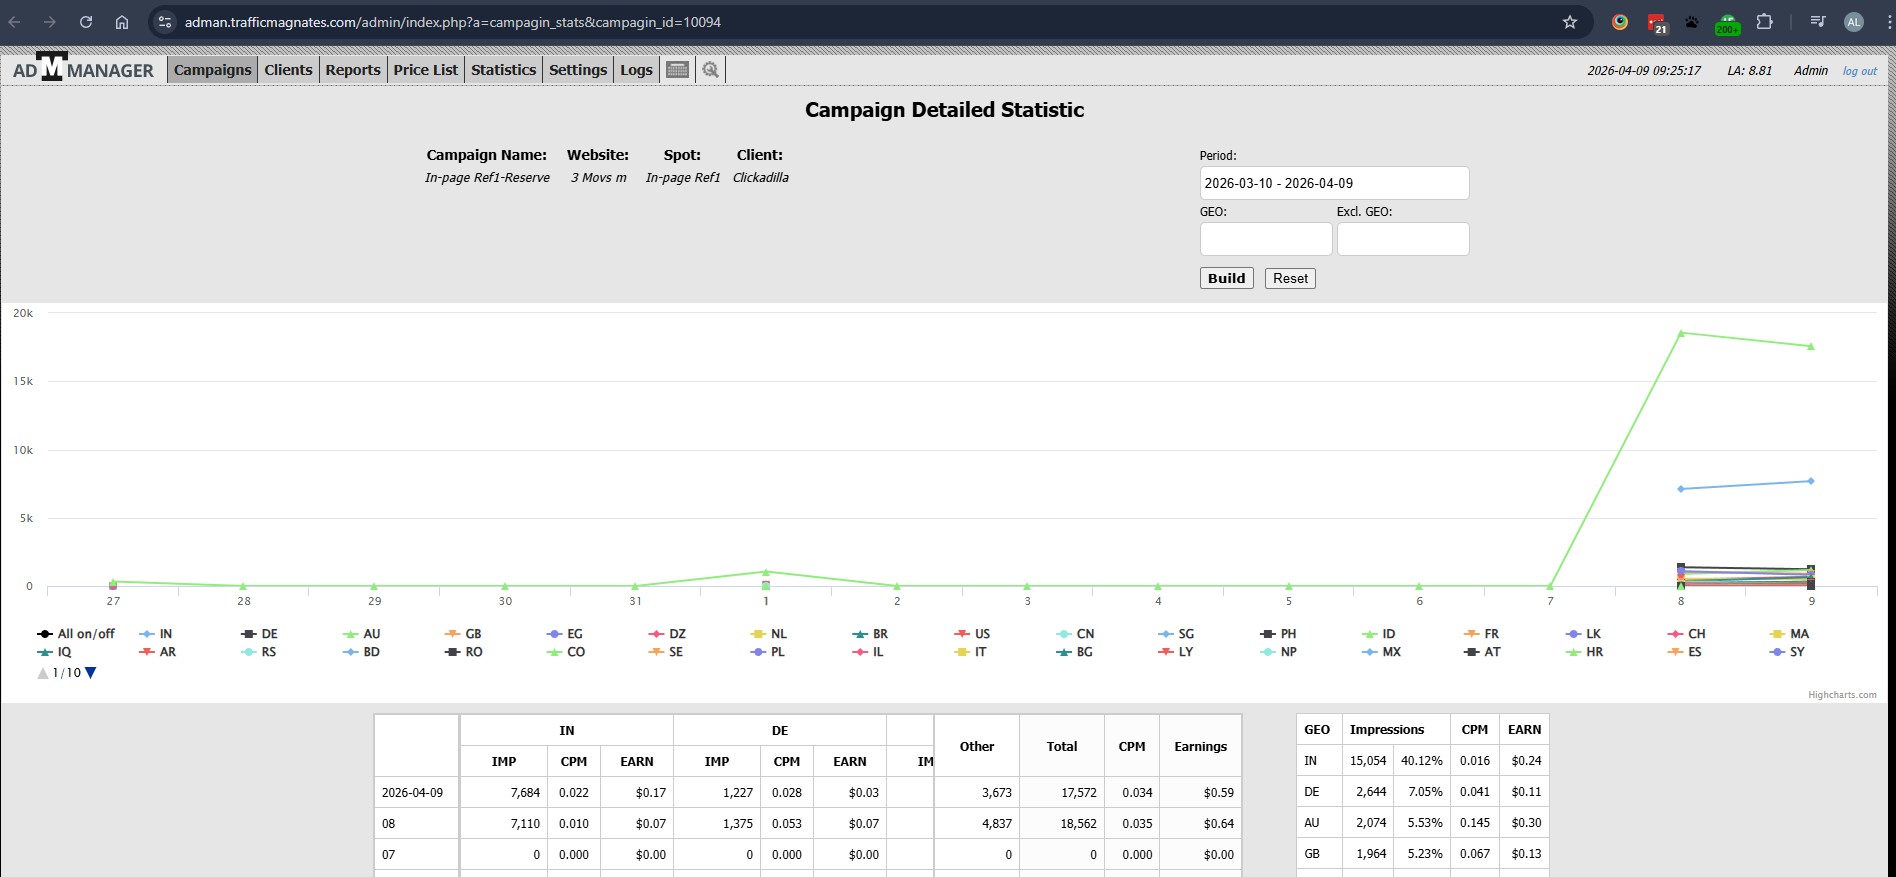The width and height of the screenshot is (1896, 877).
Task: Open the AL profile avatar
Action: click(1853, 22)
